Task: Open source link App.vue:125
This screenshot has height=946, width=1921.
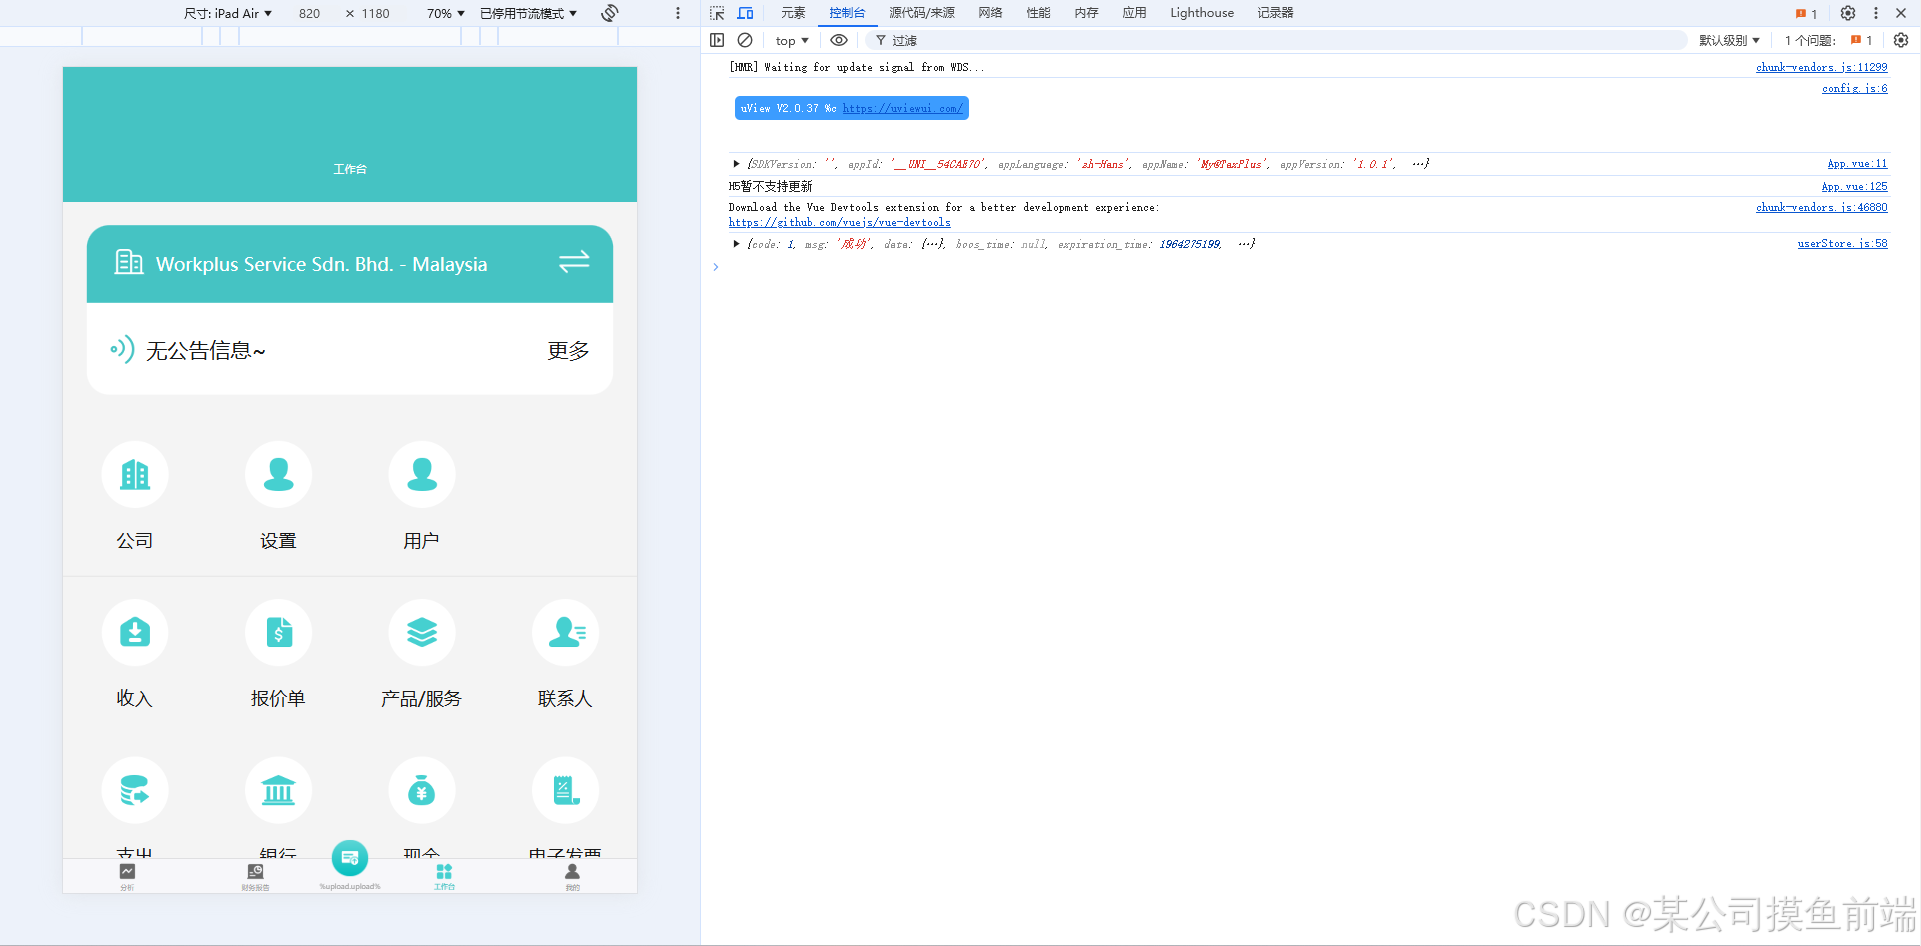Action: click(x=1854, y=187)
